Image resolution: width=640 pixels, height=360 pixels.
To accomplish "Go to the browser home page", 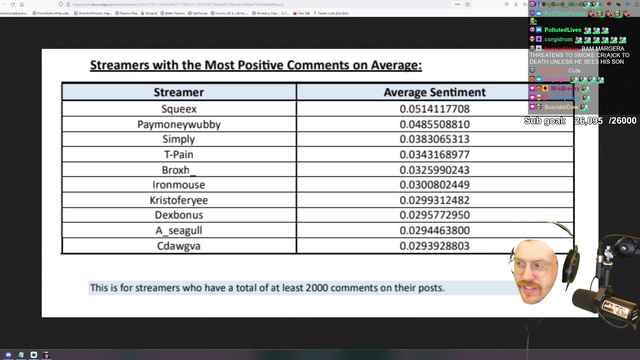I will pos(22,4).
